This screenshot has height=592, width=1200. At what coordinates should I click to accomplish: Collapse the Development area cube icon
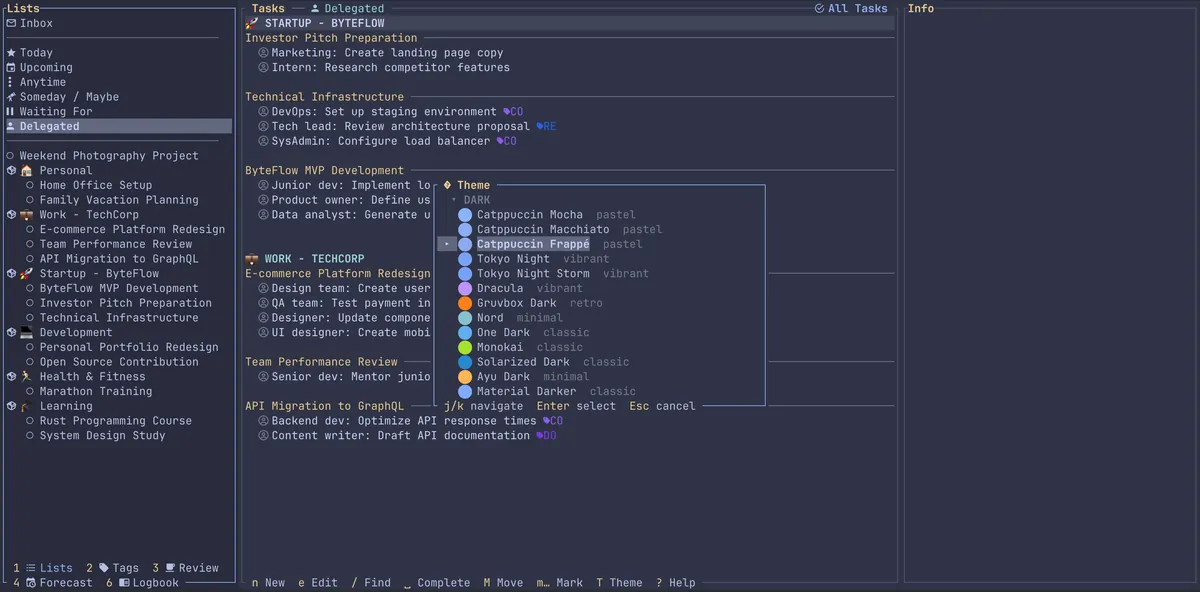pyautogui.click(x=11, y=332)
